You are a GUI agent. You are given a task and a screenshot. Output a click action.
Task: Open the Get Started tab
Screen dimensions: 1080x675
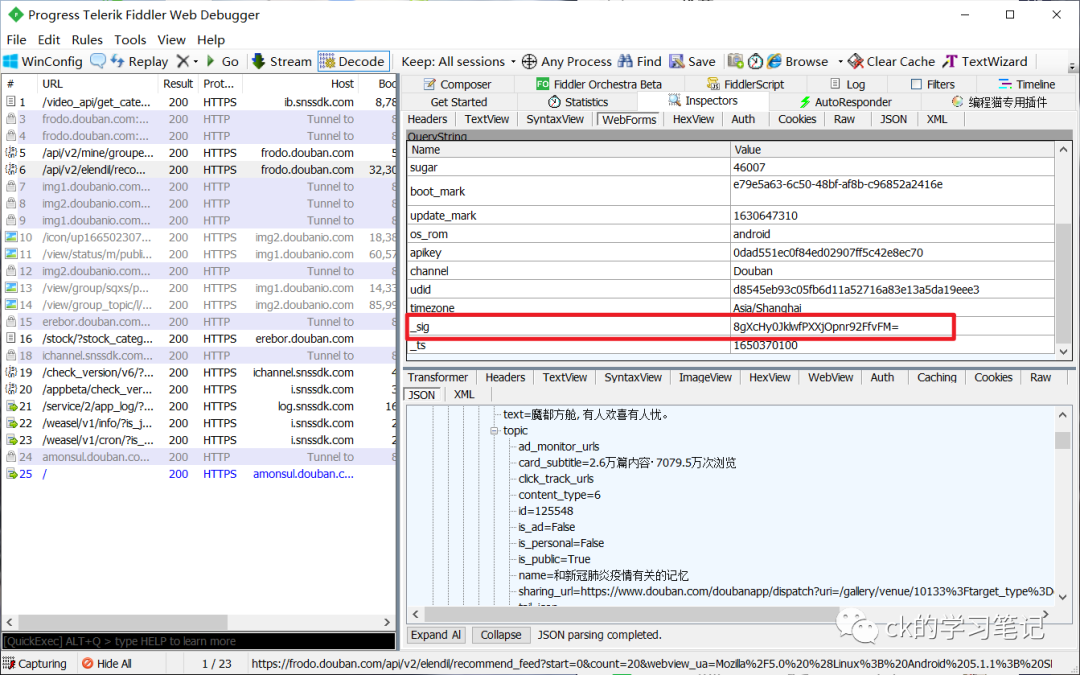pyautogui.click(x=459, y=102)
